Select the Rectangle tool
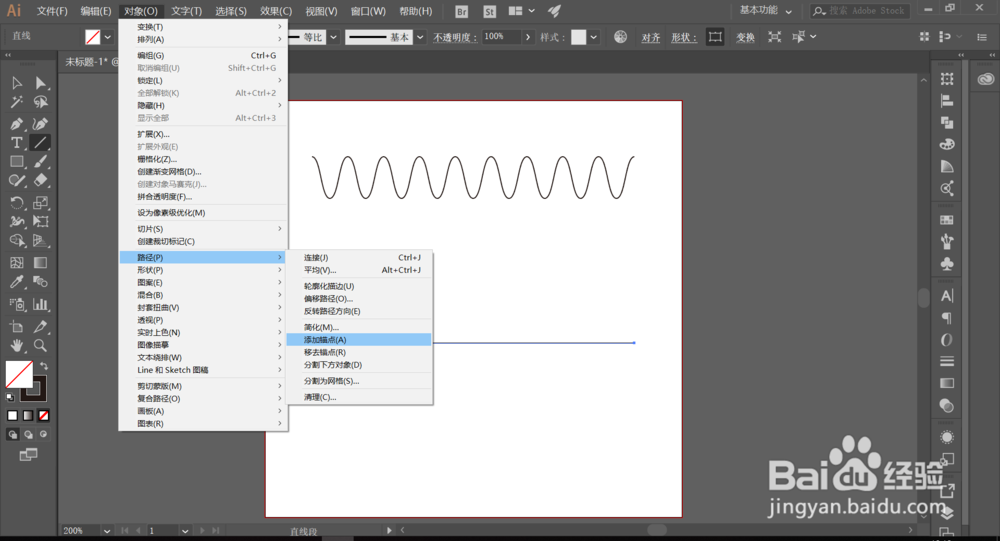1000x541 pixels. click(17, 162)
